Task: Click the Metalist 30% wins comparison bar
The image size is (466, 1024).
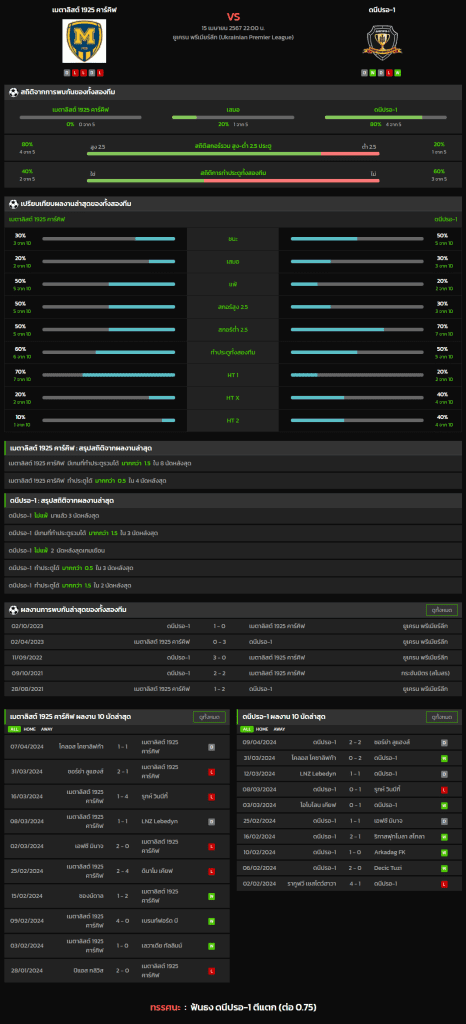Action: pyautogui.click(x=109, y=239)
